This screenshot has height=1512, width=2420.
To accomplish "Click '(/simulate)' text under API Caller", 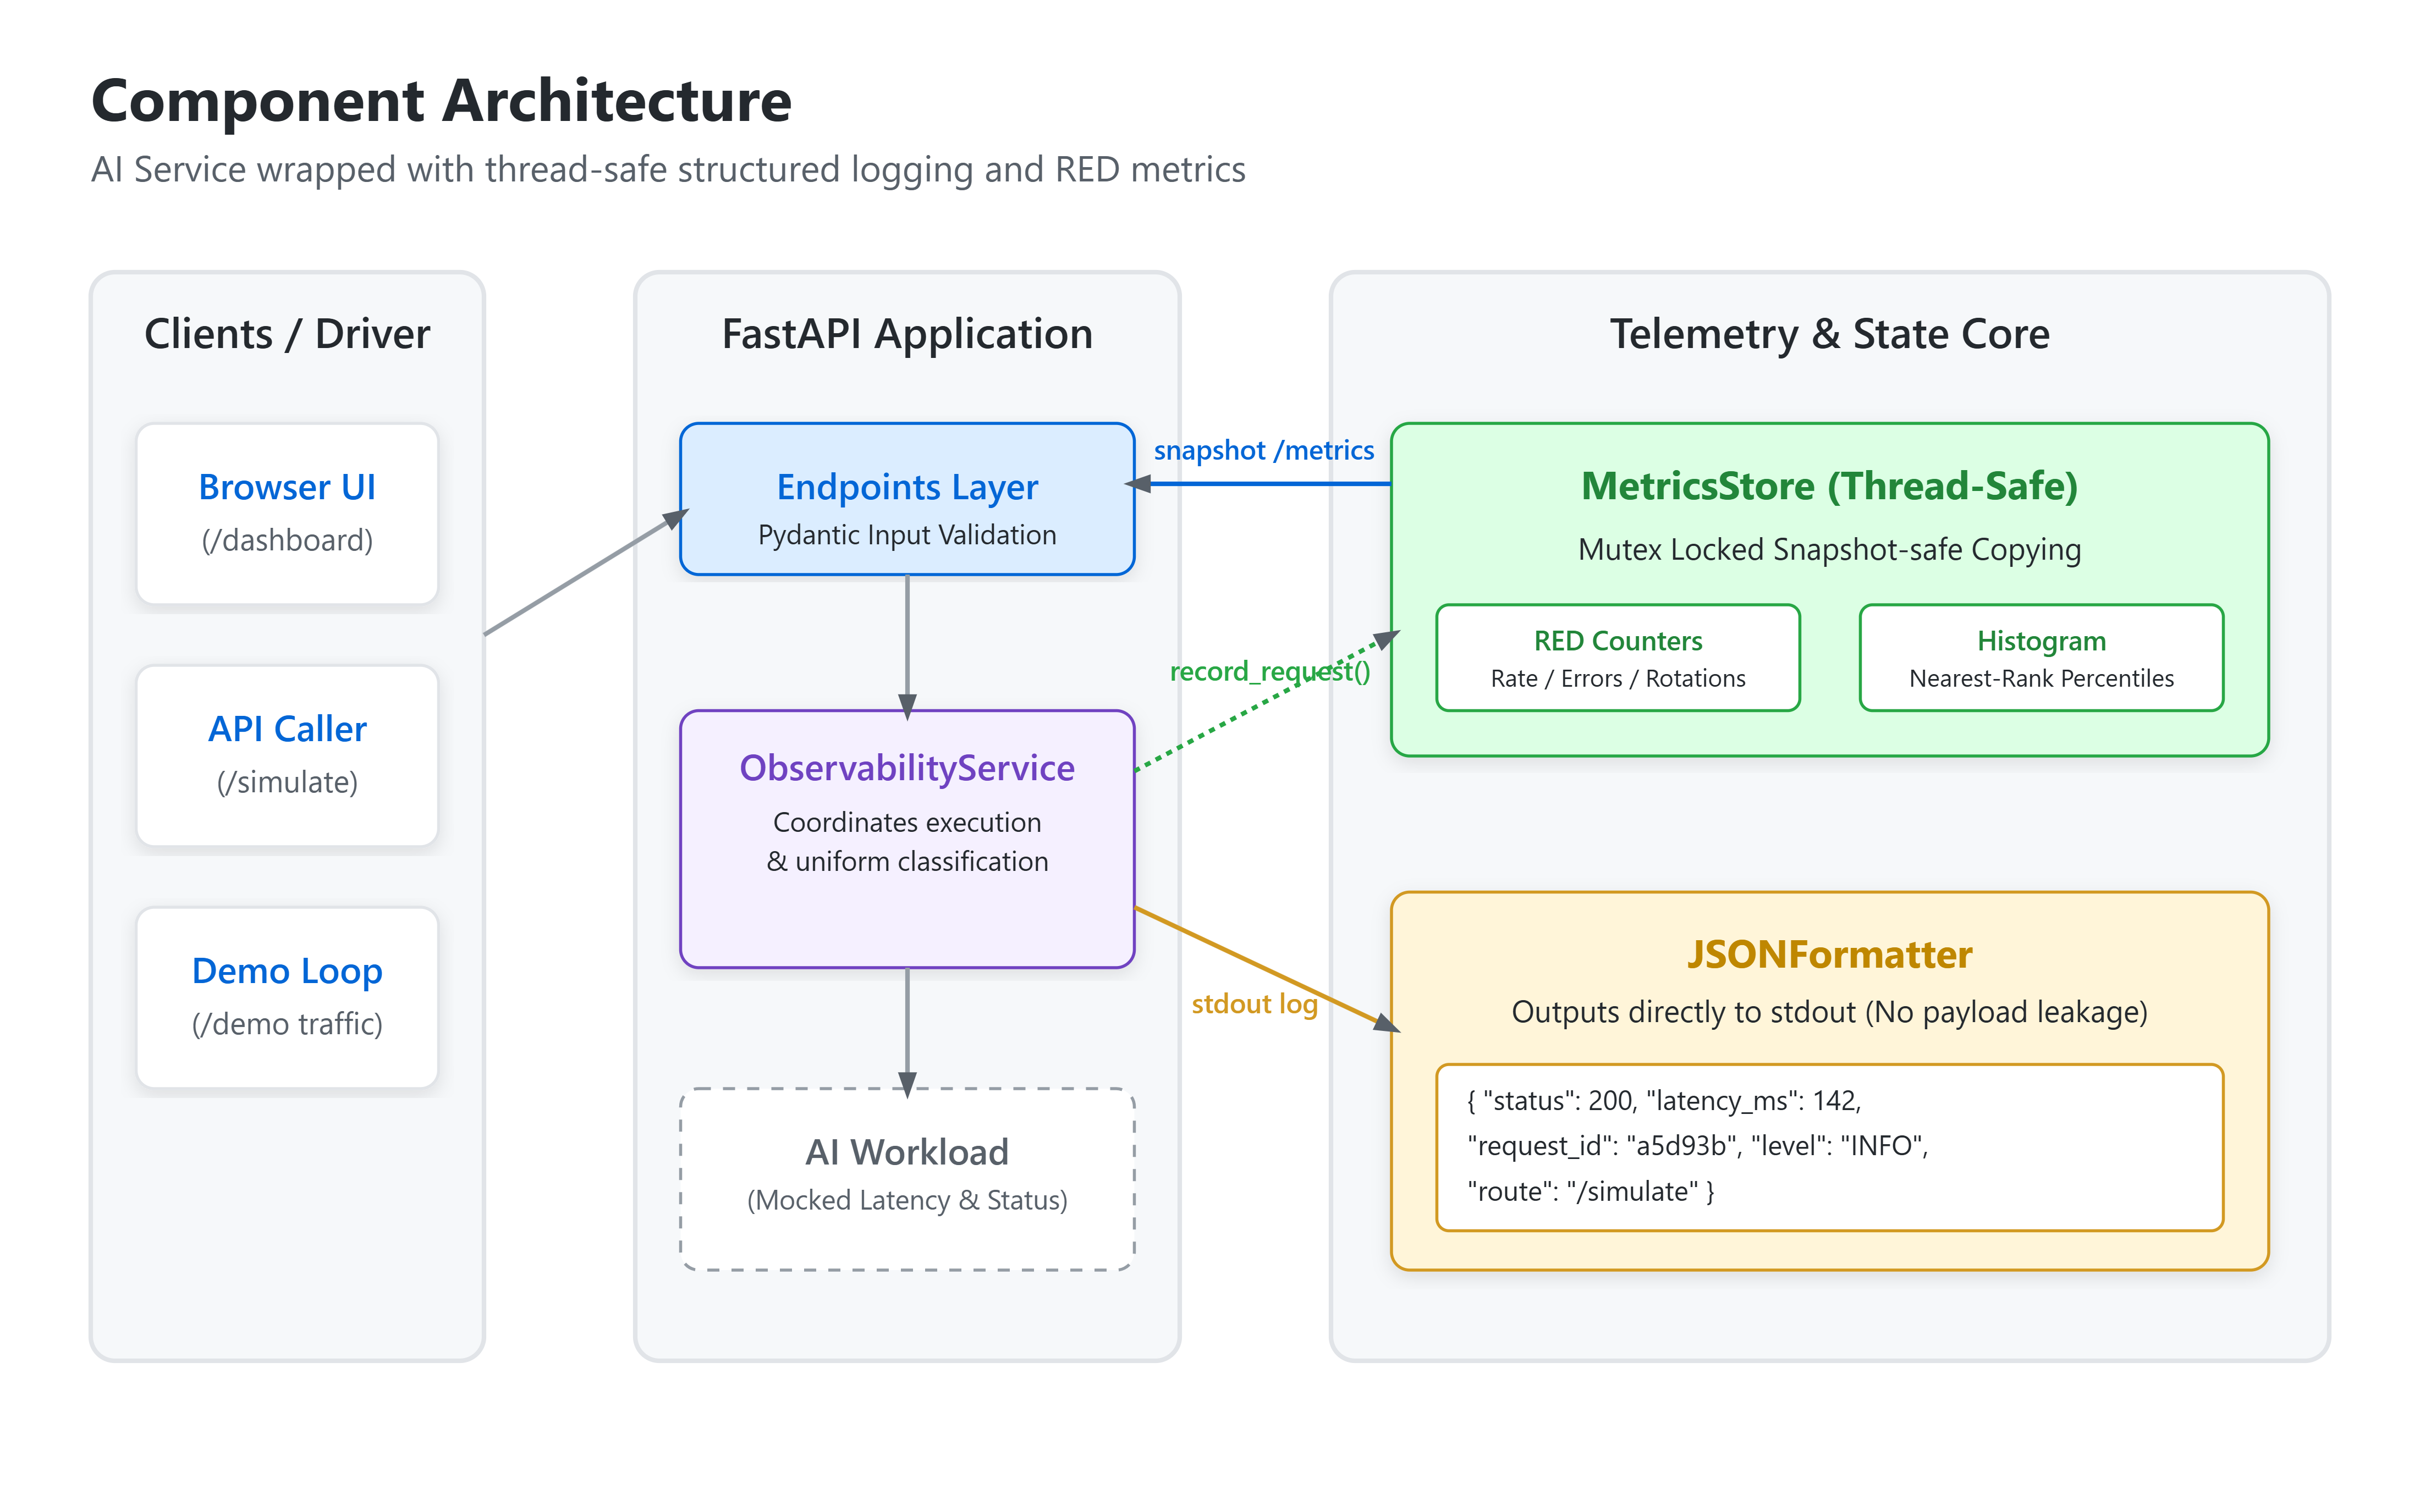I will [287, 783].
